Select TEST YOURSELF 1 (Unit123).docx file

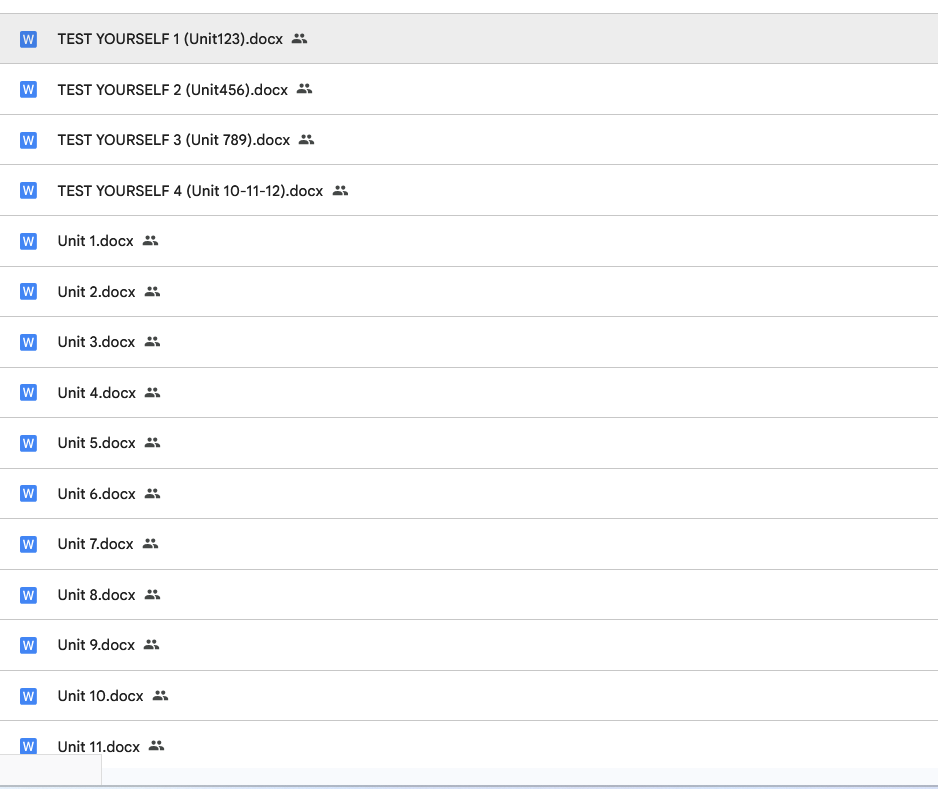pyautogui.click(x=170, y=39)
